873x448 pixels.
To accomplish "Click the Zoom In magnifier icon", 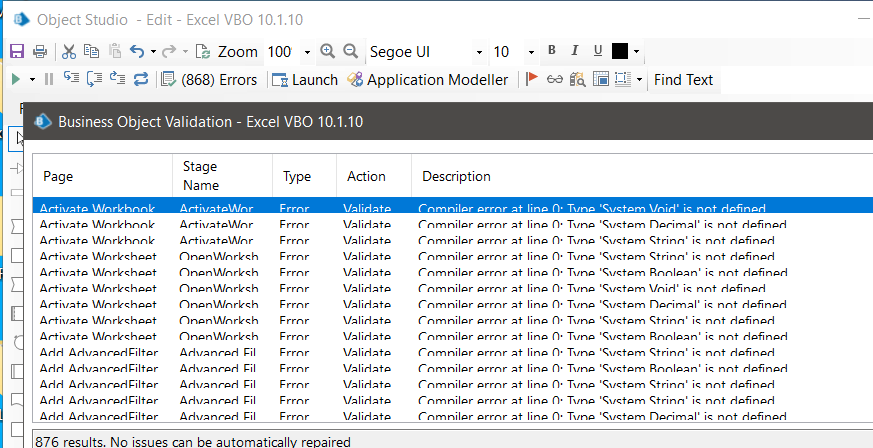I will (x=327, y=52).
